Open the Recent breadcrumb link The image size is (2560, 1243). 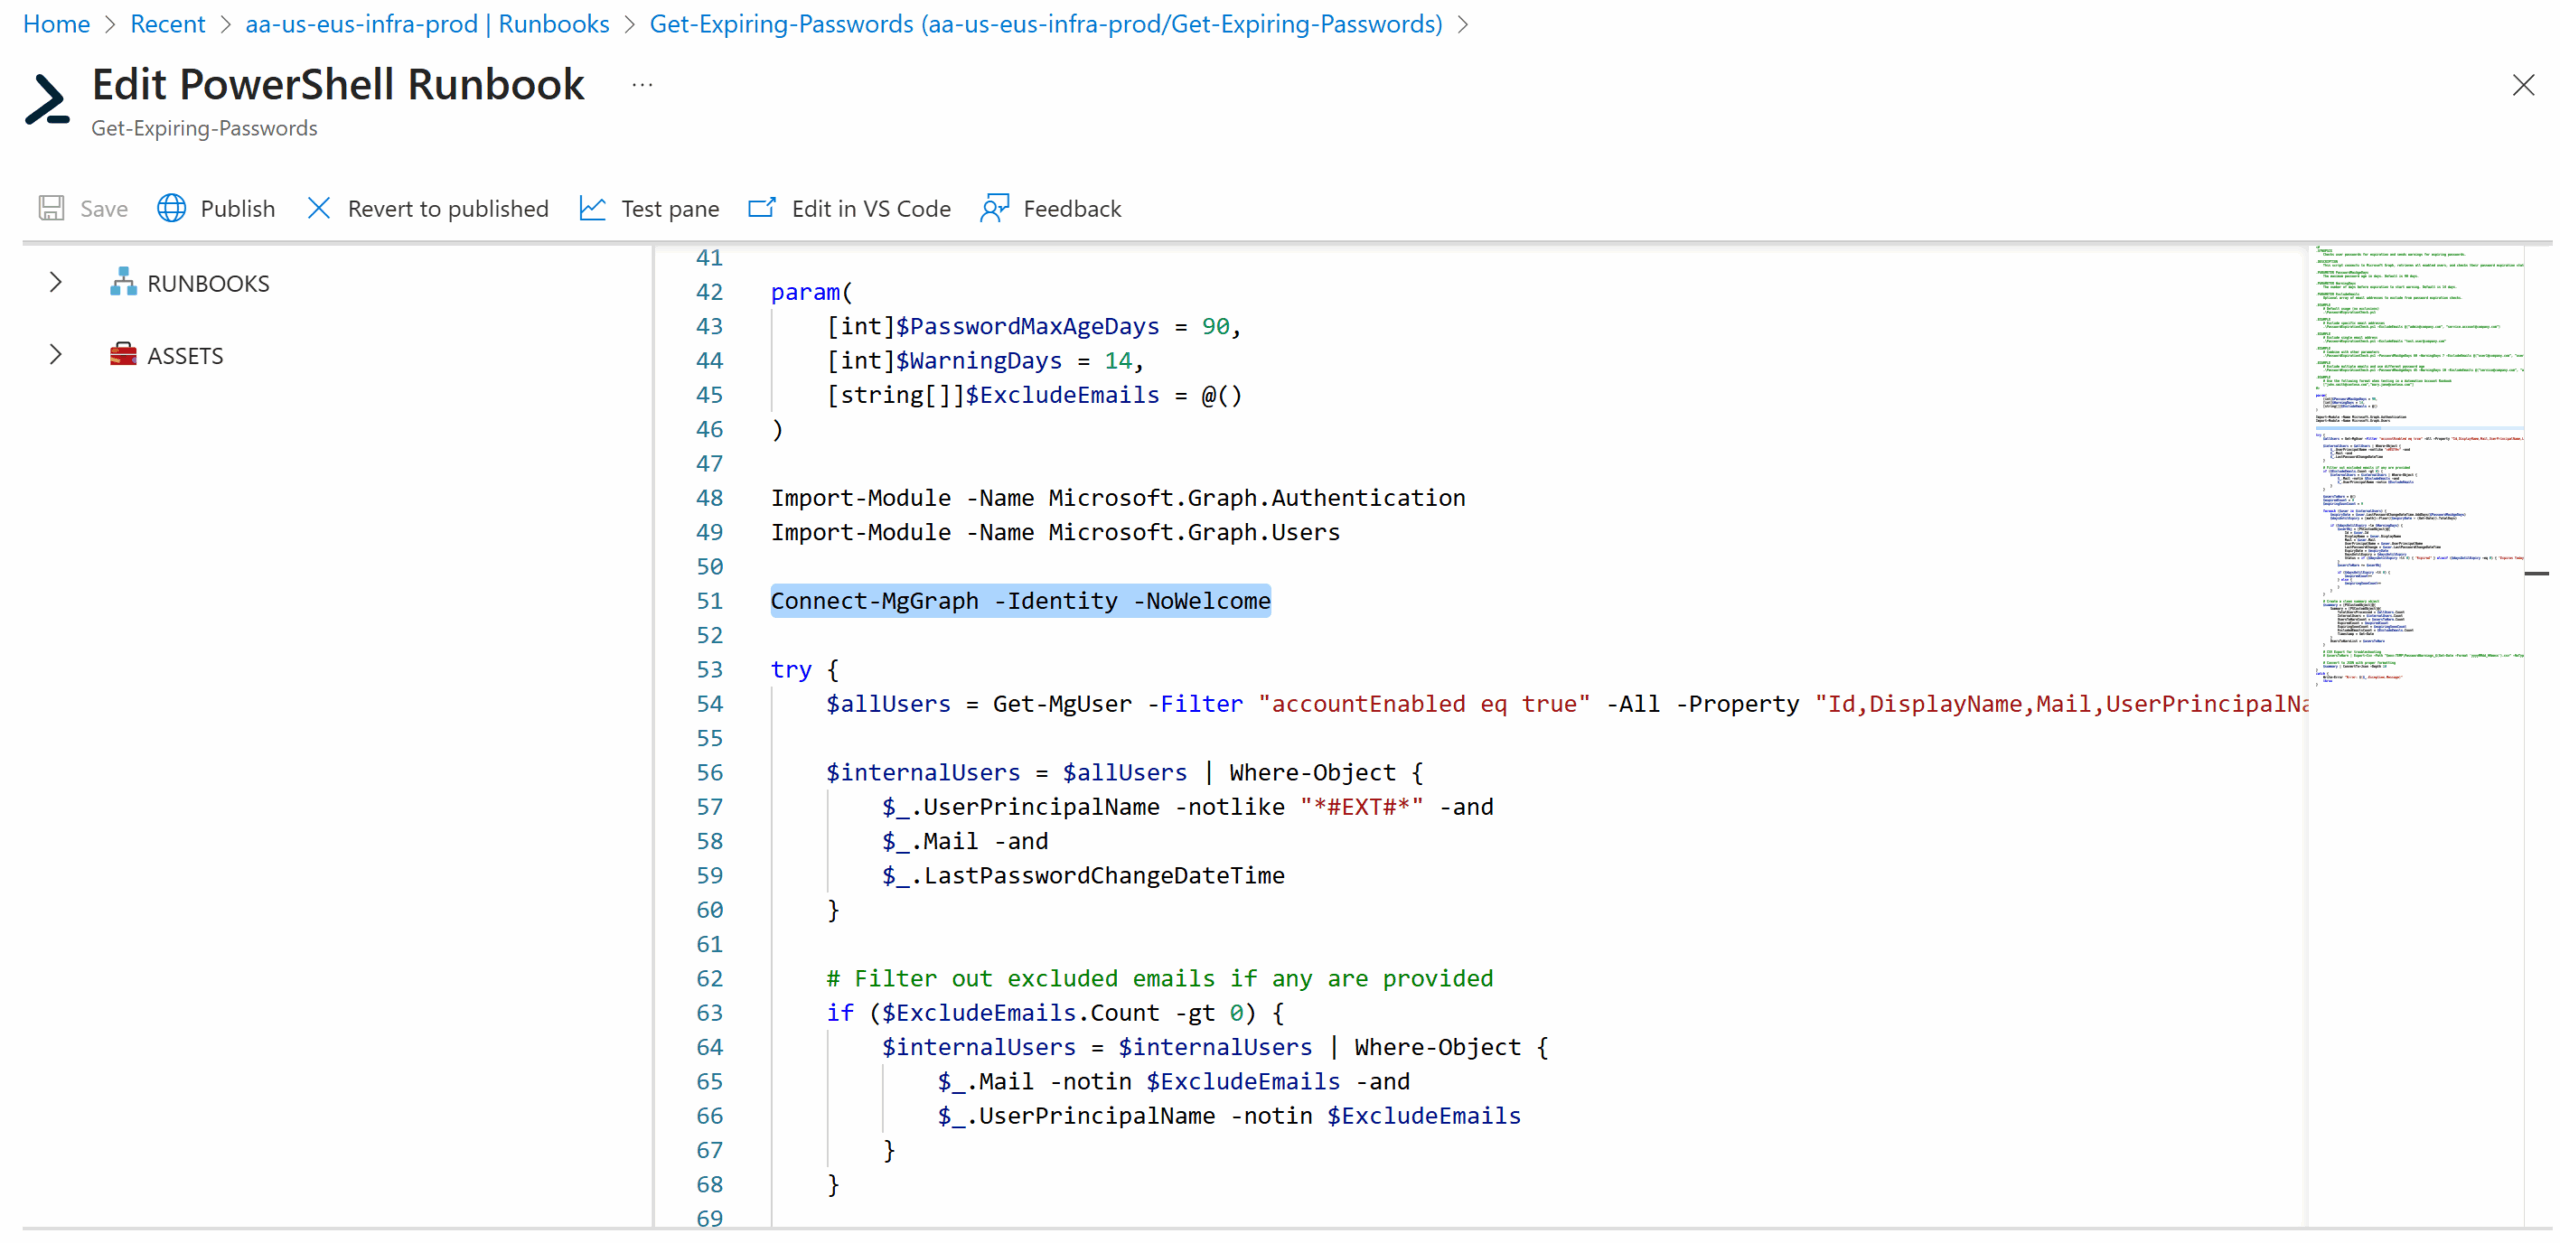166,23
